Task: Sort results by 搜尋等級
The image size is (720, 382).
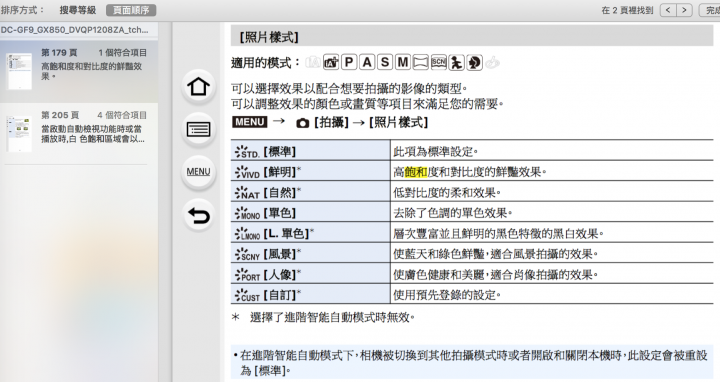Action: (78, 10)
